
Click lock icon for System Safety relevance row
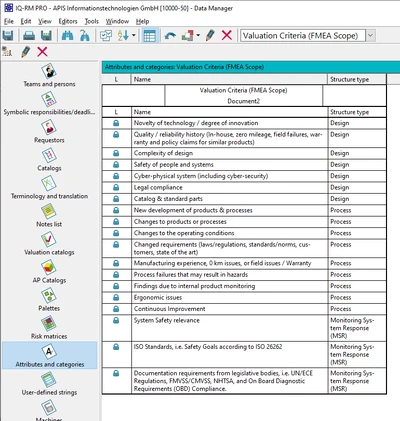(116, 320)
